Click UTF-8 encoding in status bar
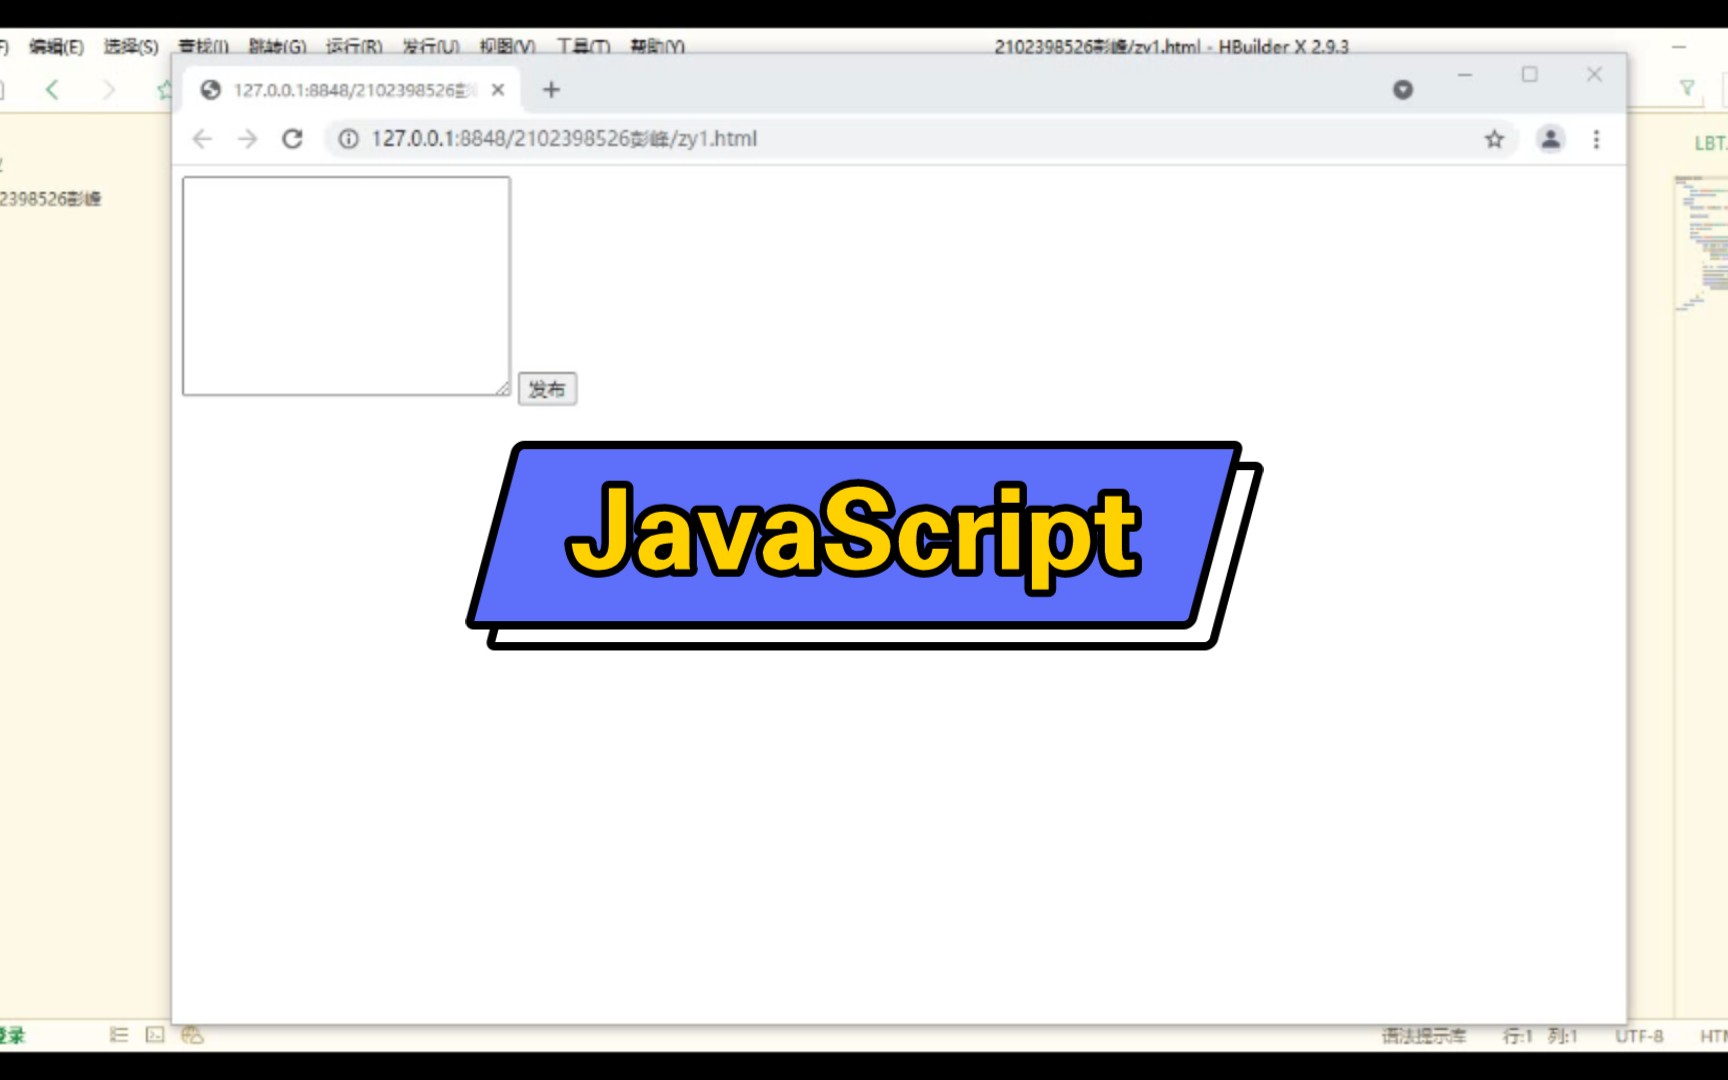The width and height of the screenshot is (1728, 1080). click(1639, 1036)
